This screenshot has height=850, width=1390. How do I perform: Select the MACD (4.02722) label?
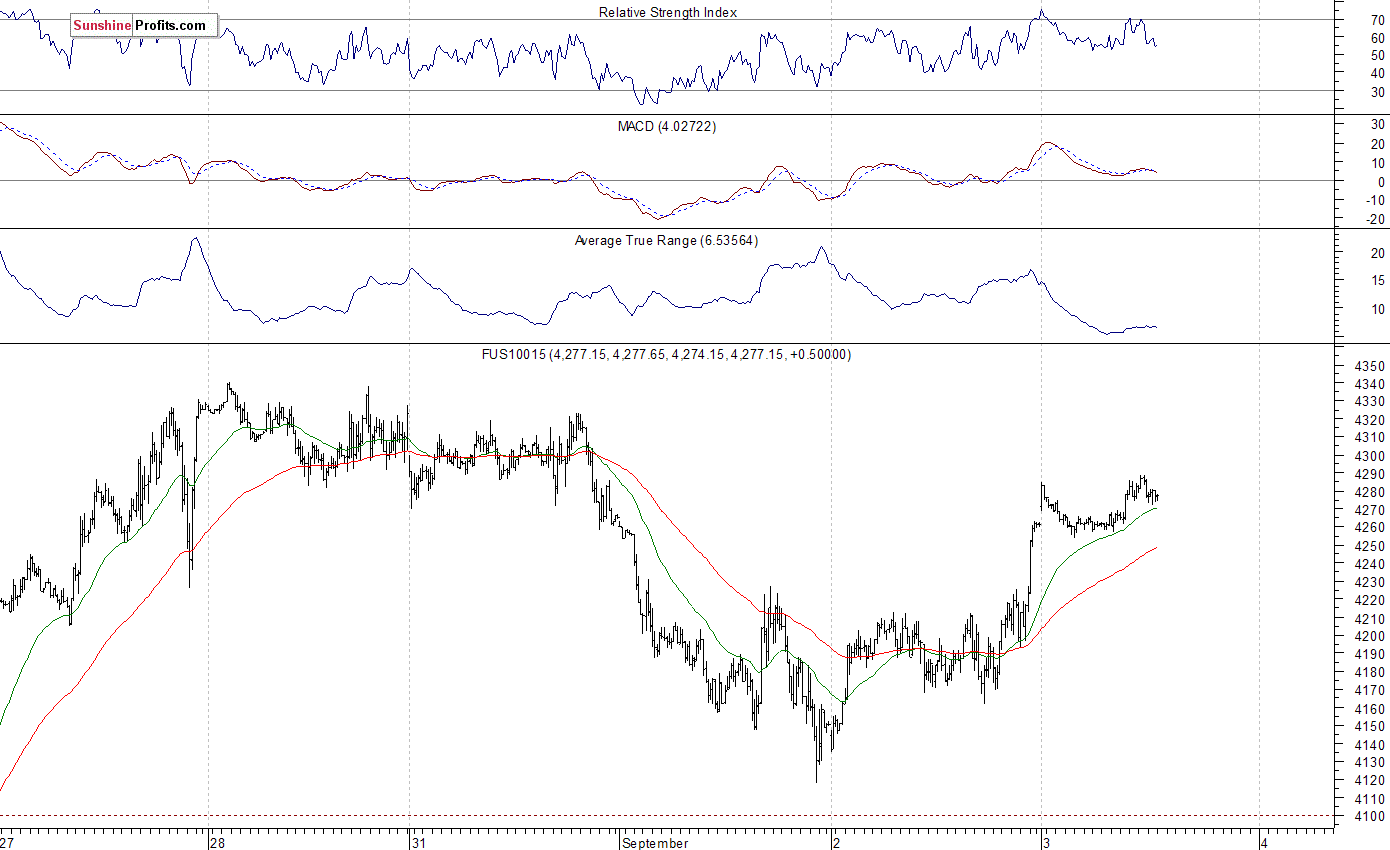(667, 126)
